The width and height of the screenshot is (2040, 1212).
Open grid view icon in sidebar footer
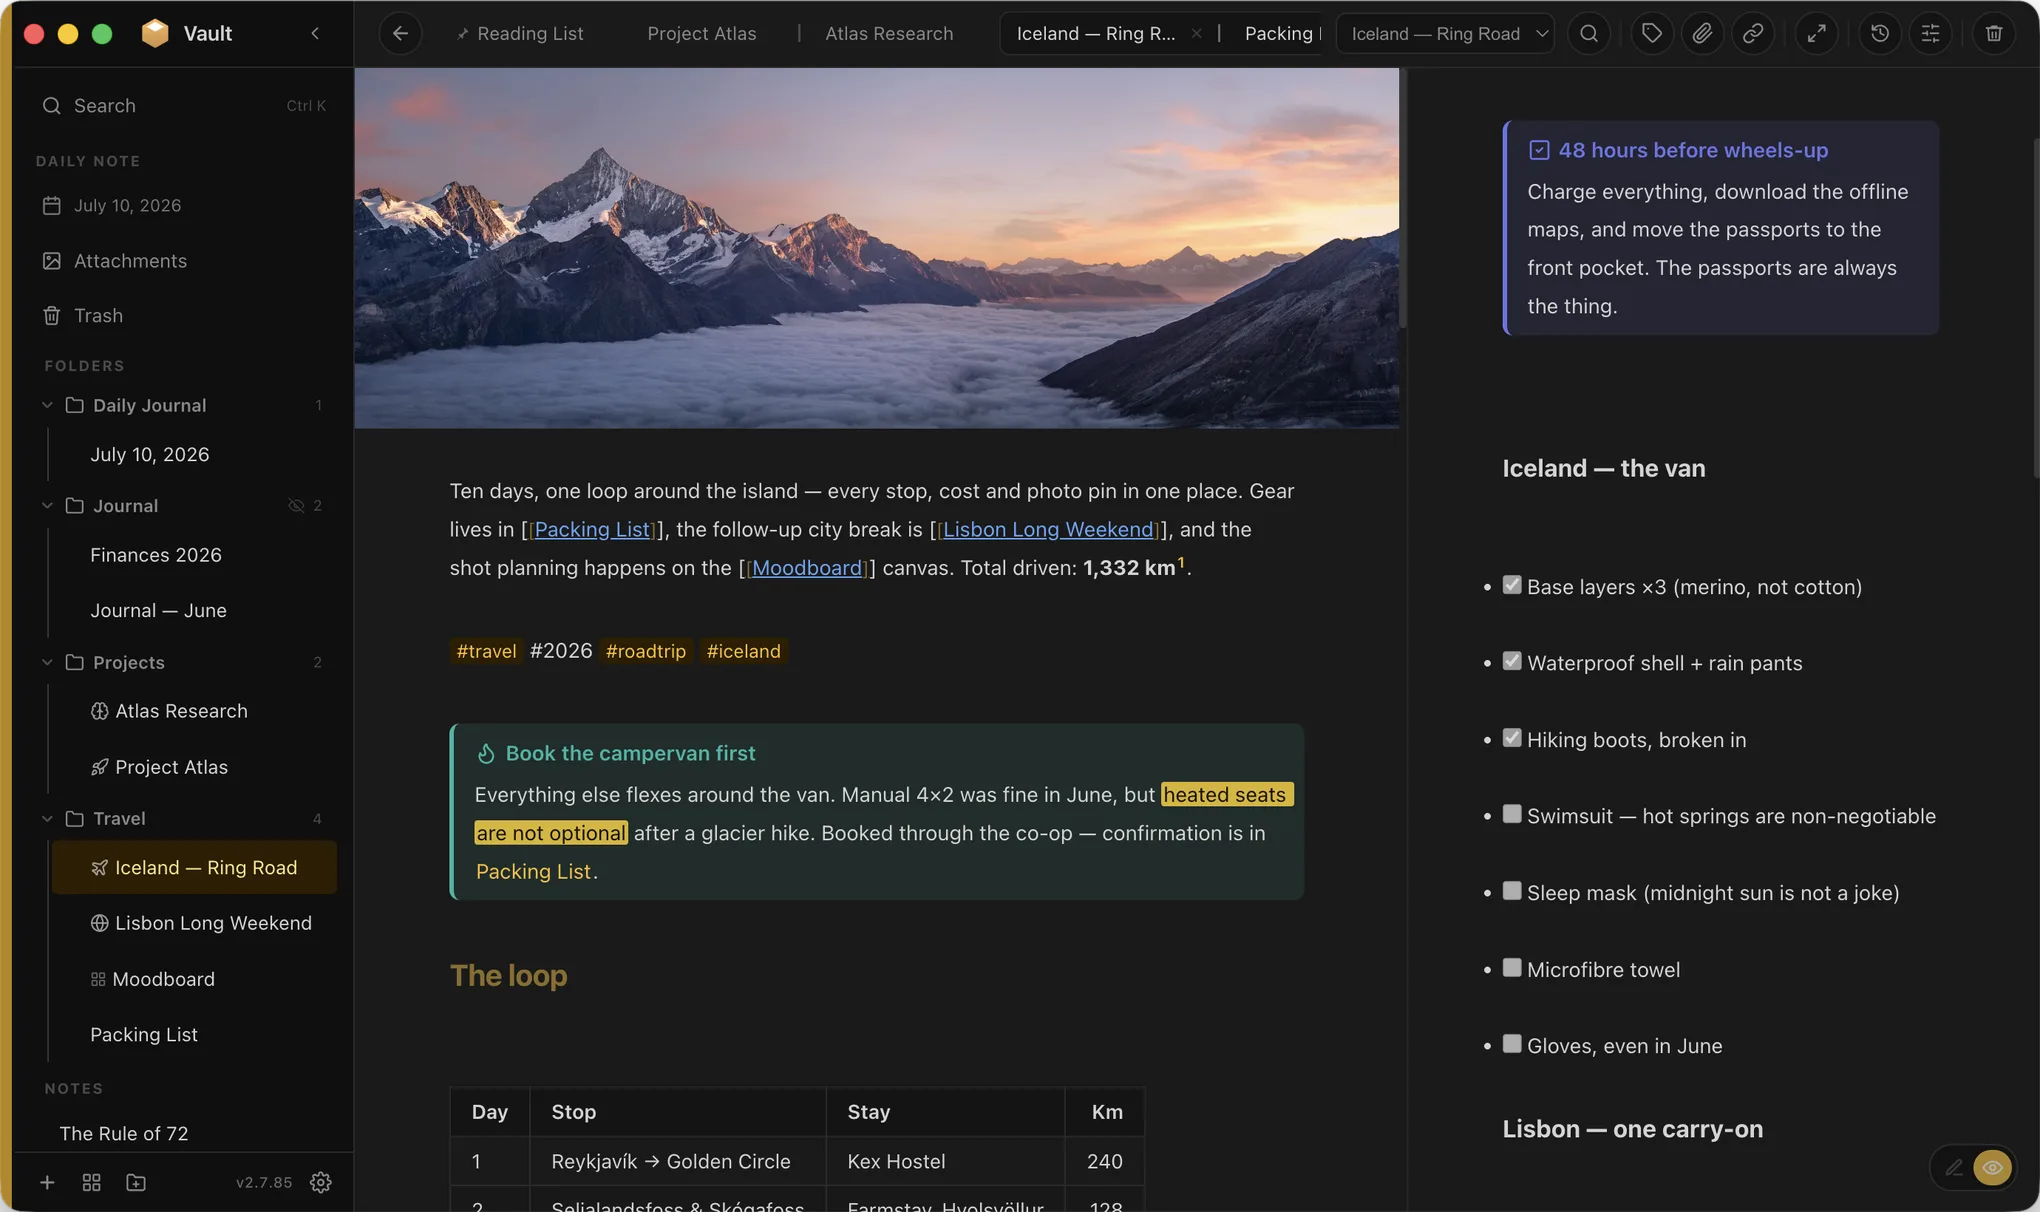coord(91,1182)
